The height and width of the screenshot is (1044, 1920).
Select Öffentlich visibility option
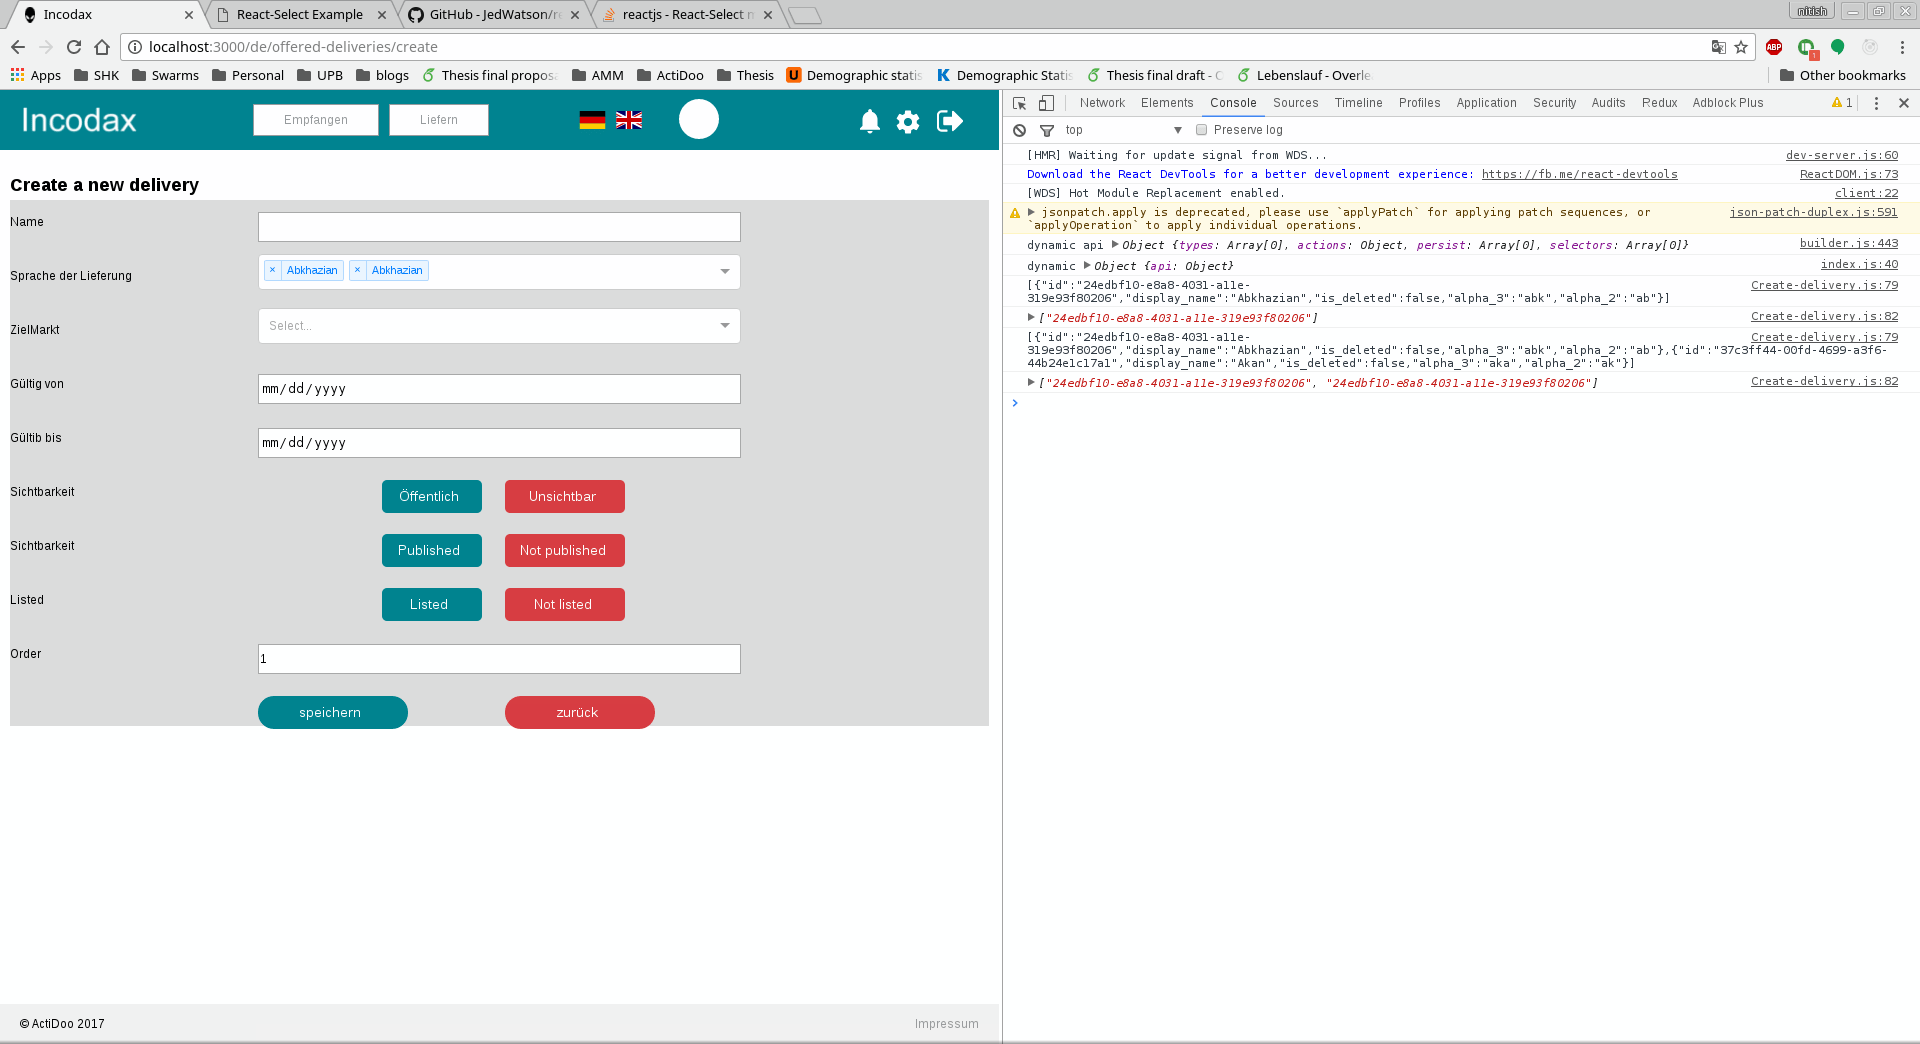pos(432,496)
